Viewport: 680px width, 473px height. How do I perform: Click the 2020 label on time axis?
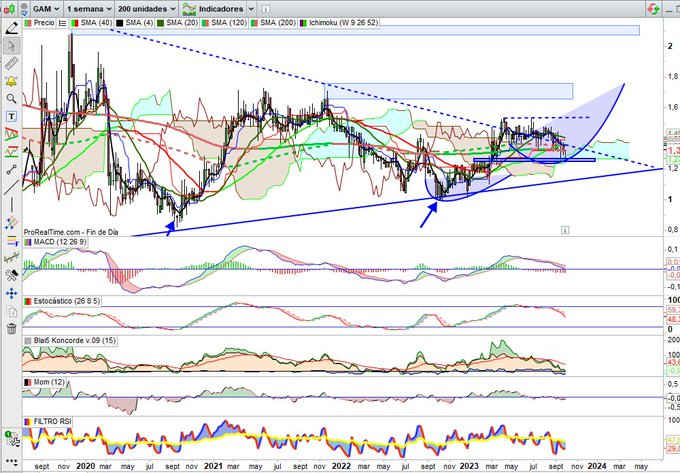pyautogui.click(x=85, y=466)
